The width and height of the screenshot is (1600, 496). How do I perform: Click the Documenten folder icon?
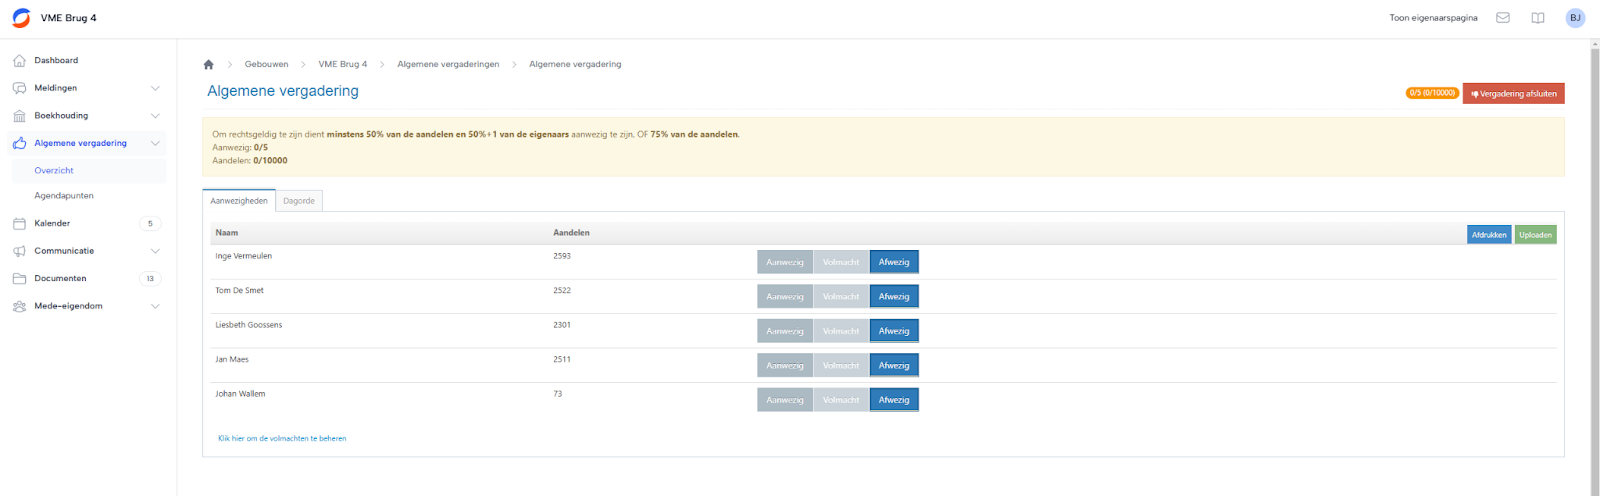19,278
